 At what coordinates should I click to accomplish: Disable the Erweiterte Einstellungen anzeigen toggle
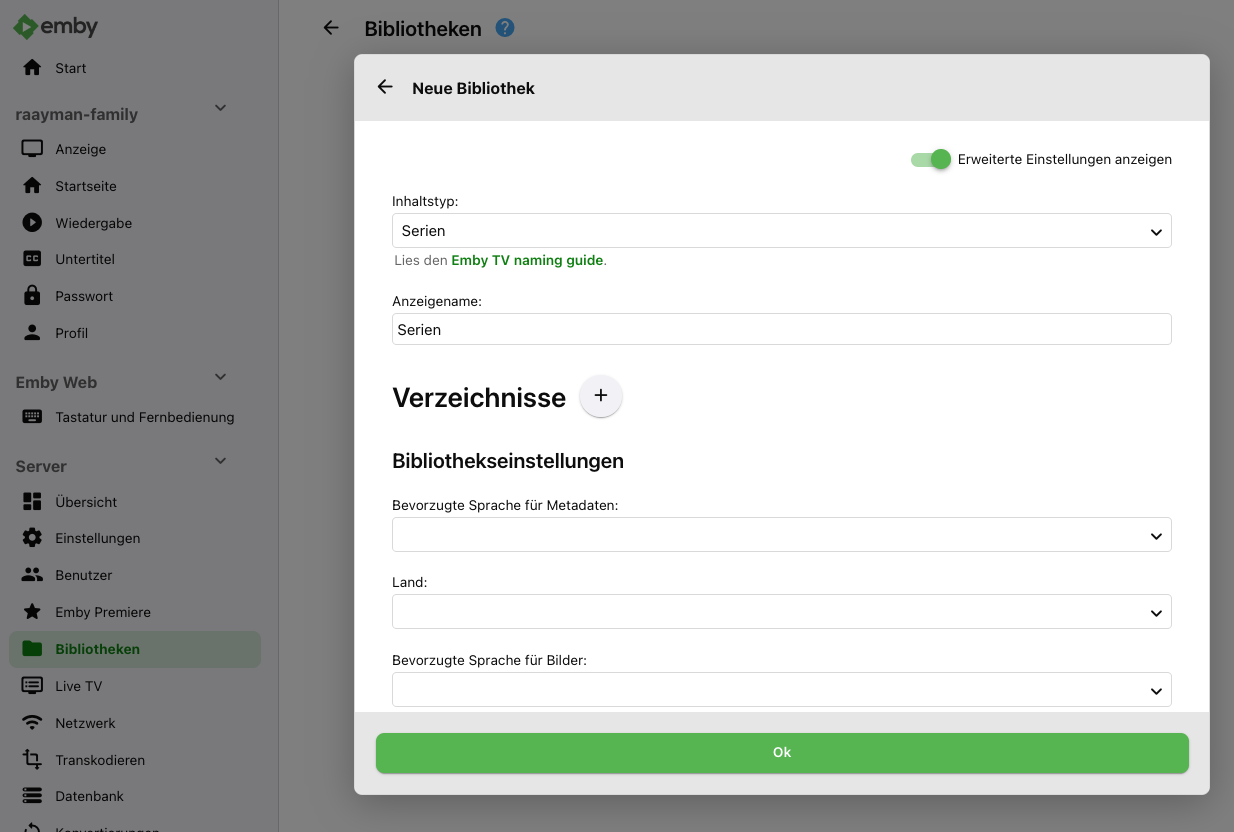point(931,159)
